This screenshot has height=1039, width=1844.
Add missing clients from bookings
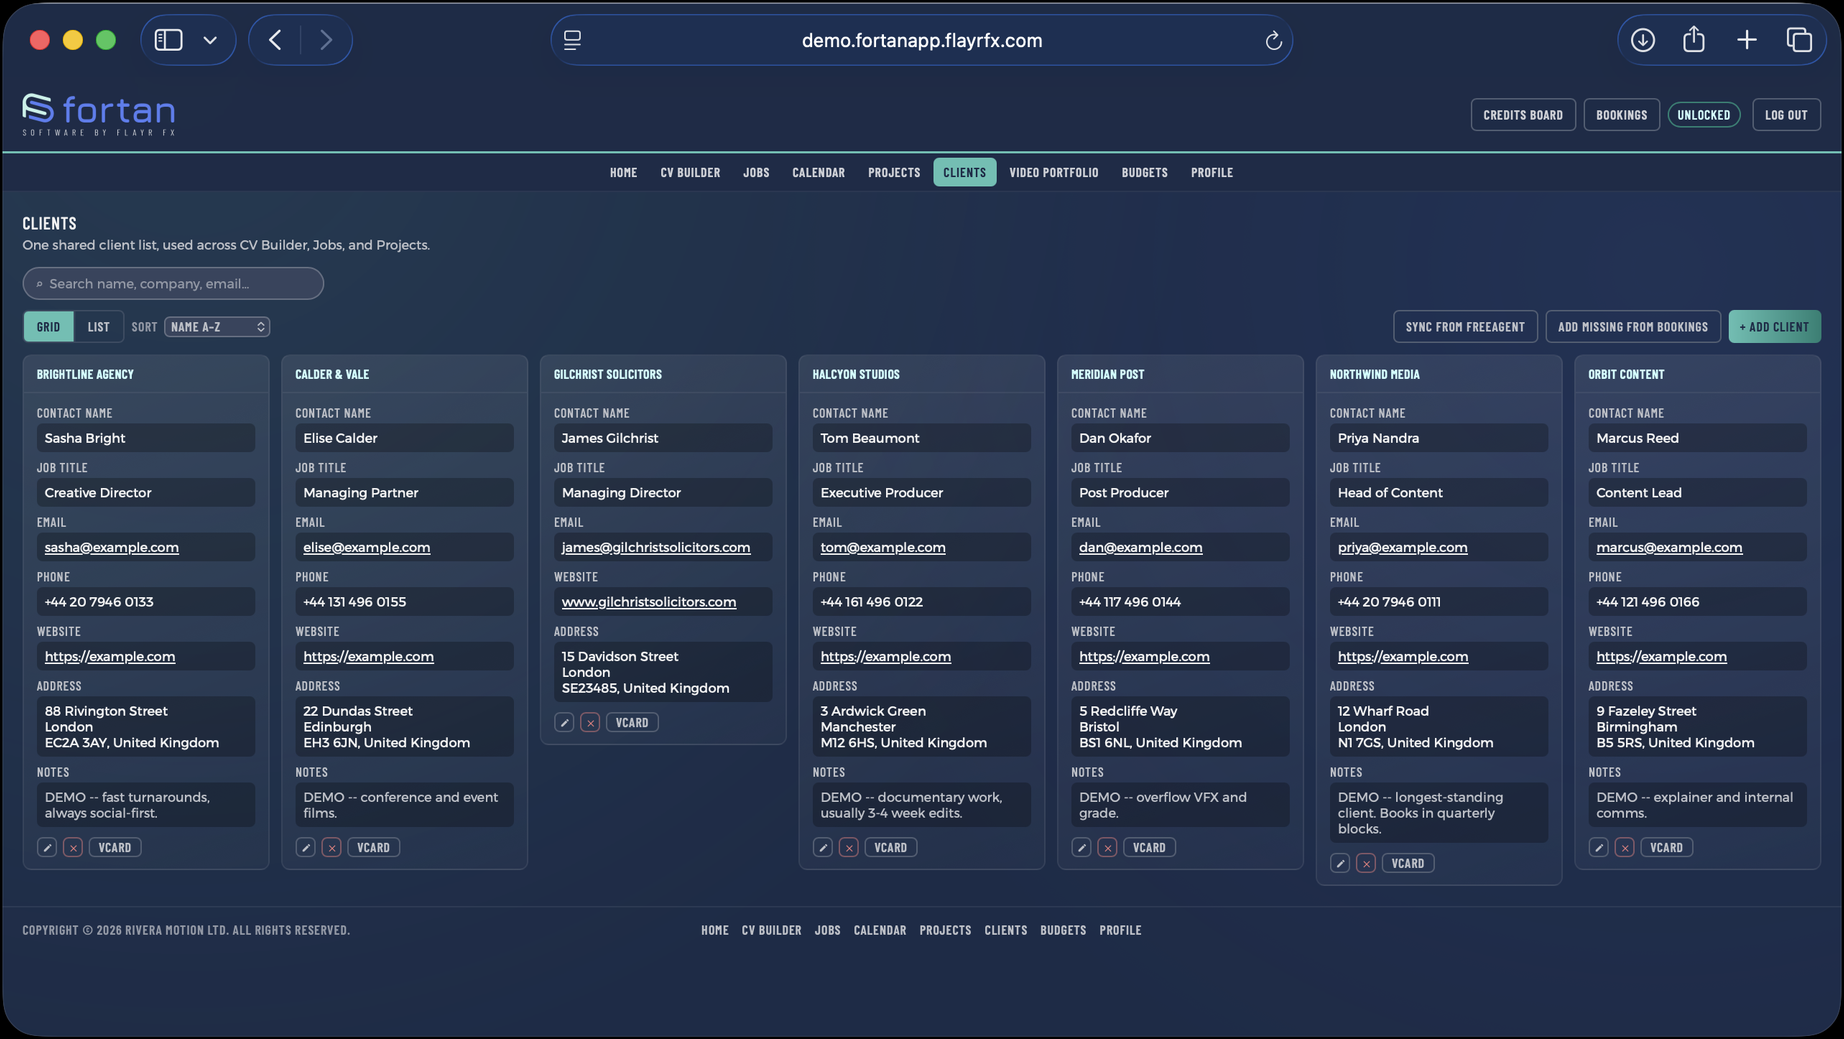1633,327
